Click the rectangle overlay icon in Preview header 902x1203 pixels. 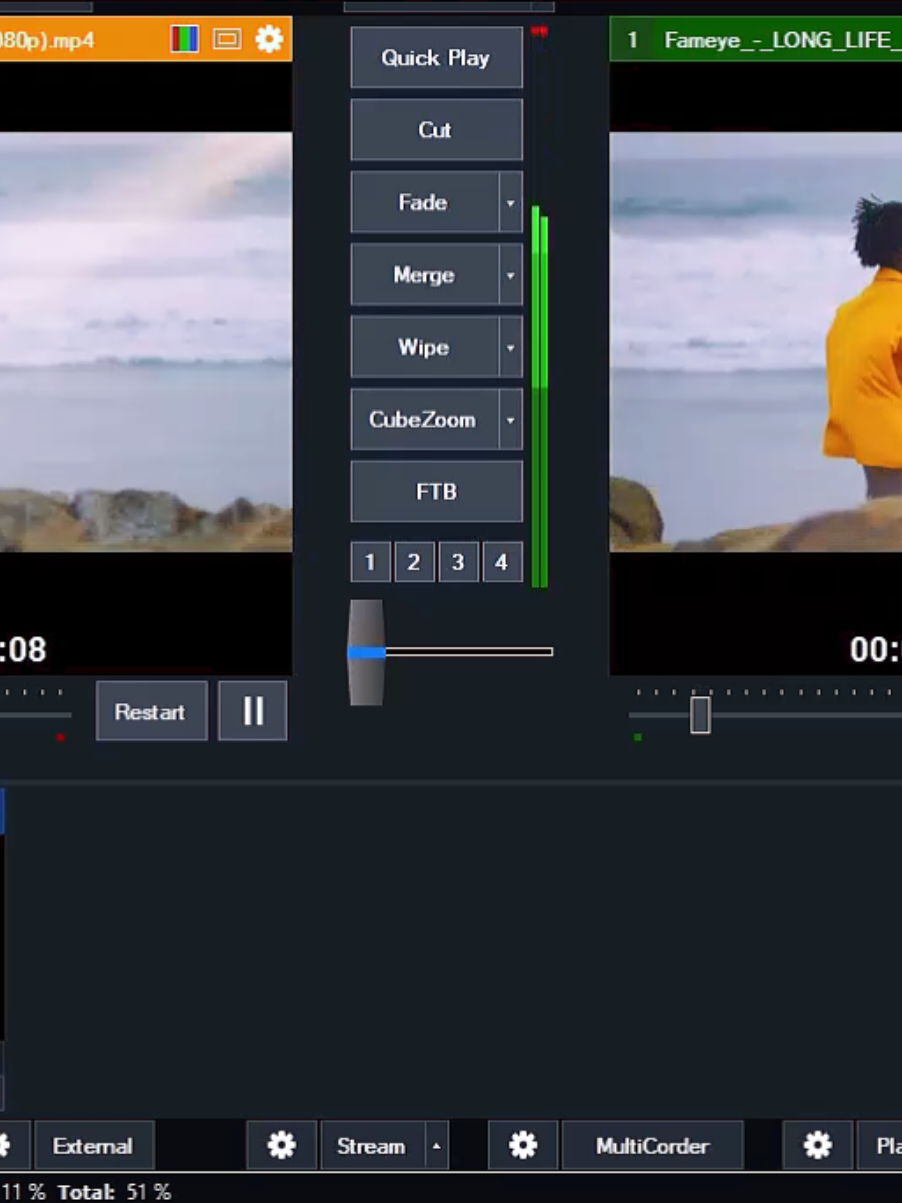point(227,40)
